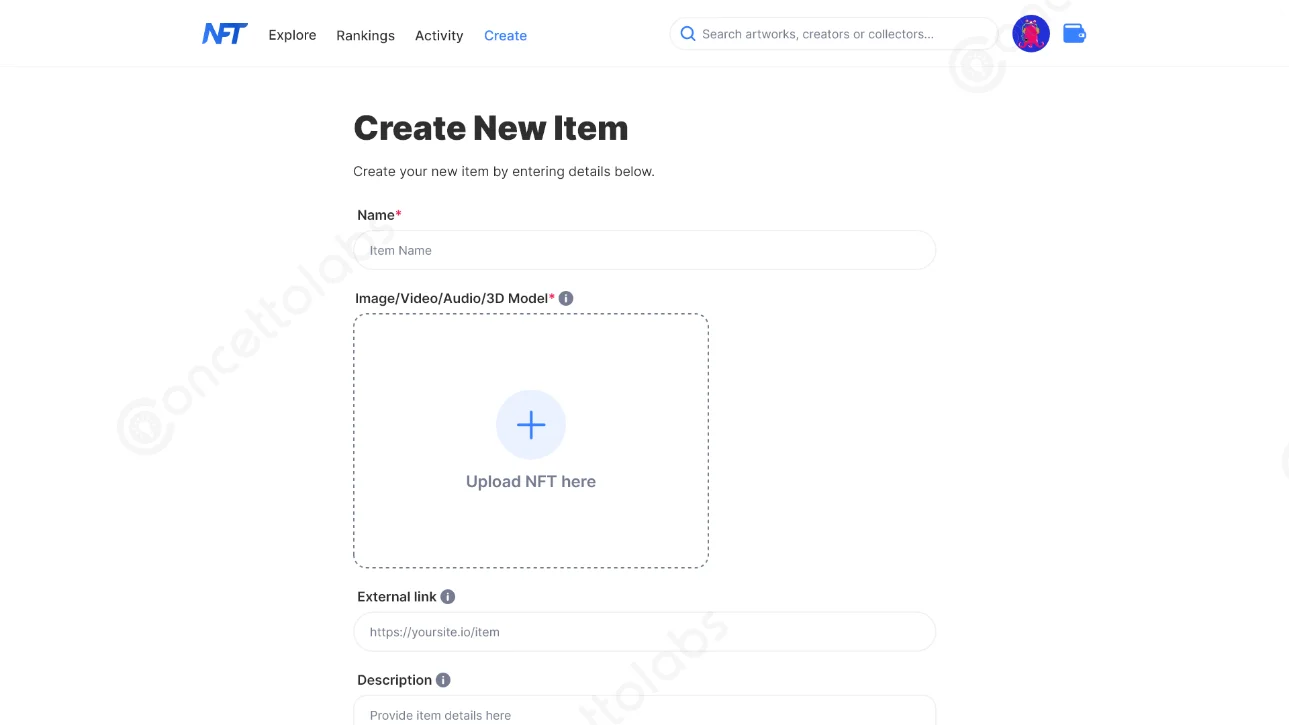Click the Create New Item heading
The image size is (1289, 725).
pos(490,127)
